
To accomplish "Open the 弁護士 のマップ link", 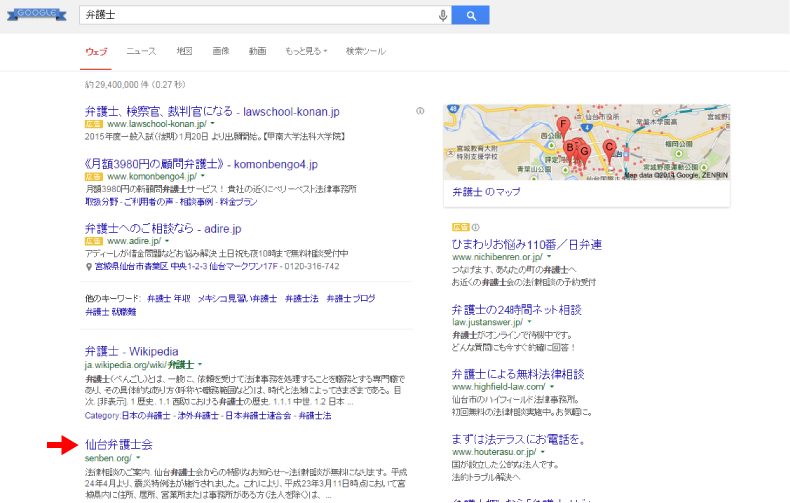I will 486,192.
